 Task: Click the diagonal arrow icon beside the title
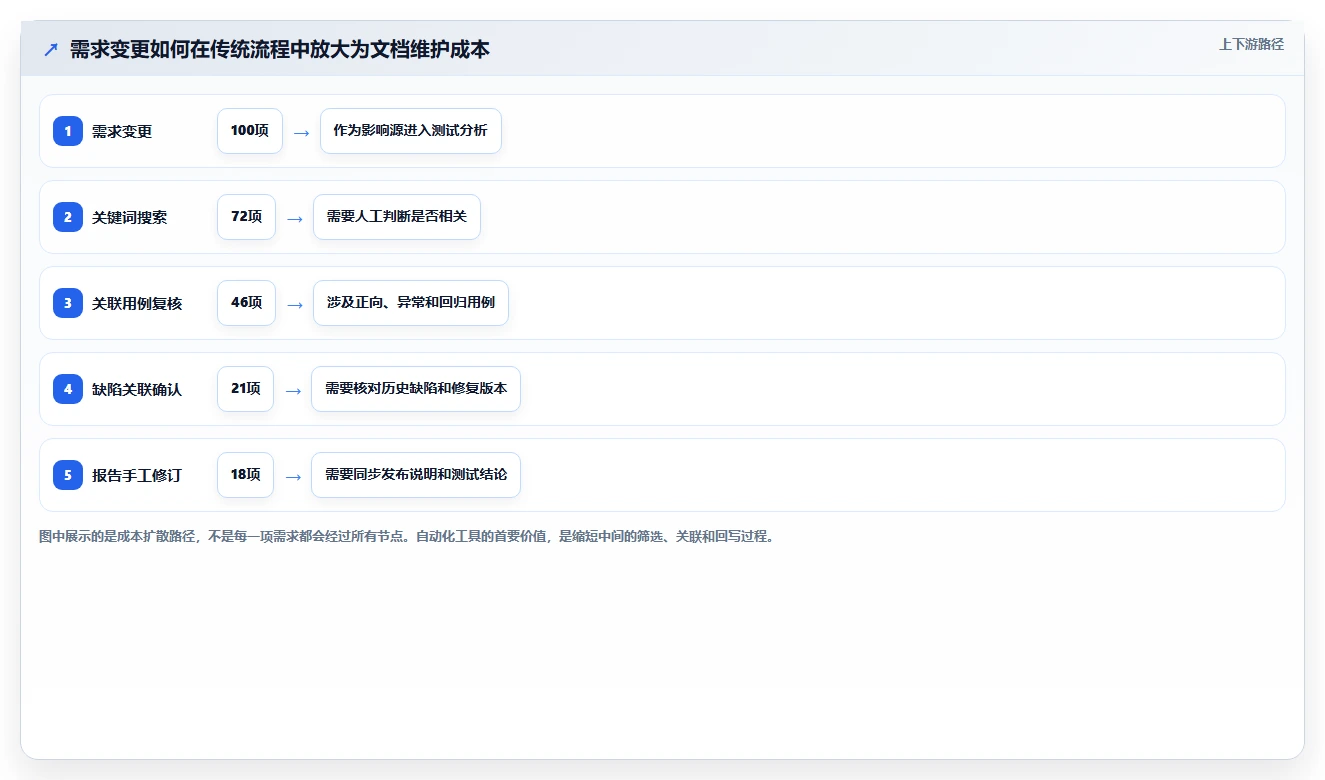coord(51,49)
